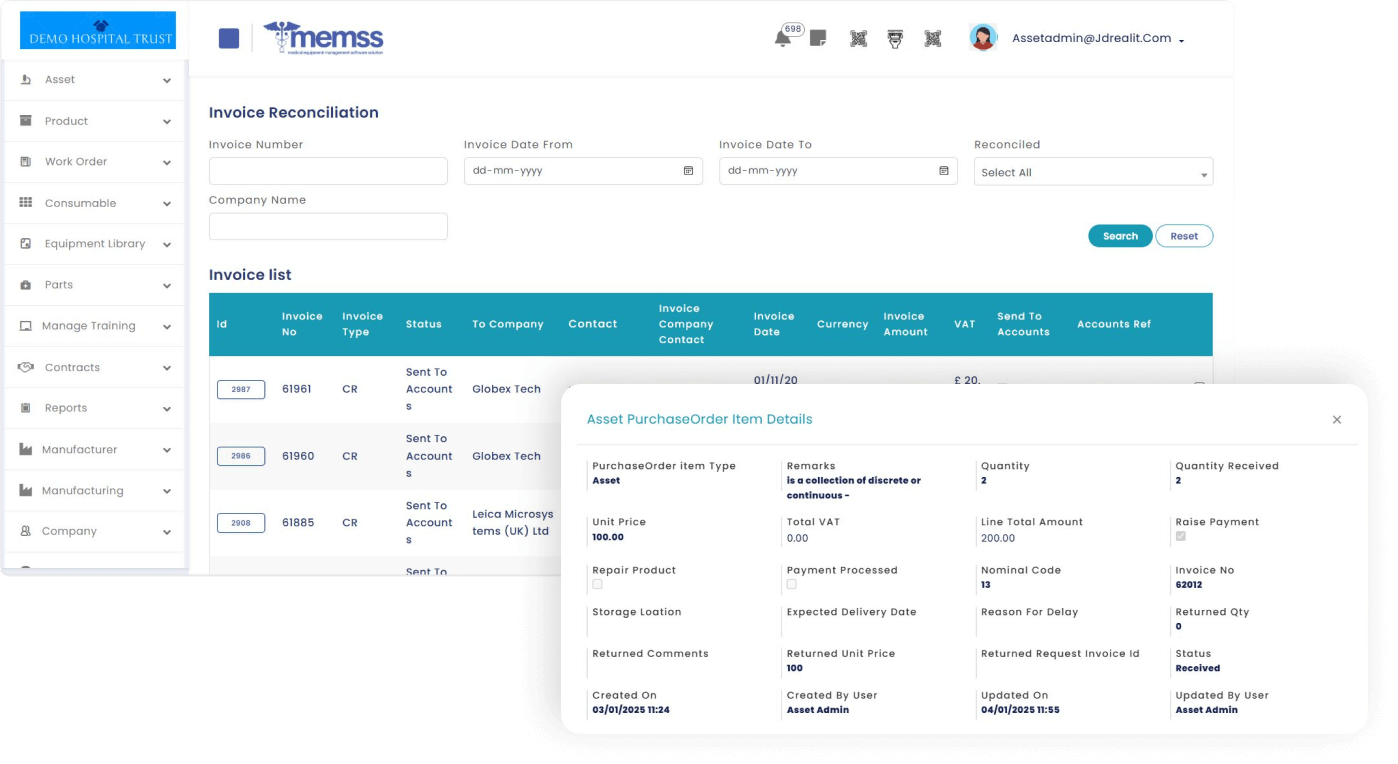Click the Manufacturer factory icon
This screenshot has width=1398, height=764.
(x=26, y=450)
